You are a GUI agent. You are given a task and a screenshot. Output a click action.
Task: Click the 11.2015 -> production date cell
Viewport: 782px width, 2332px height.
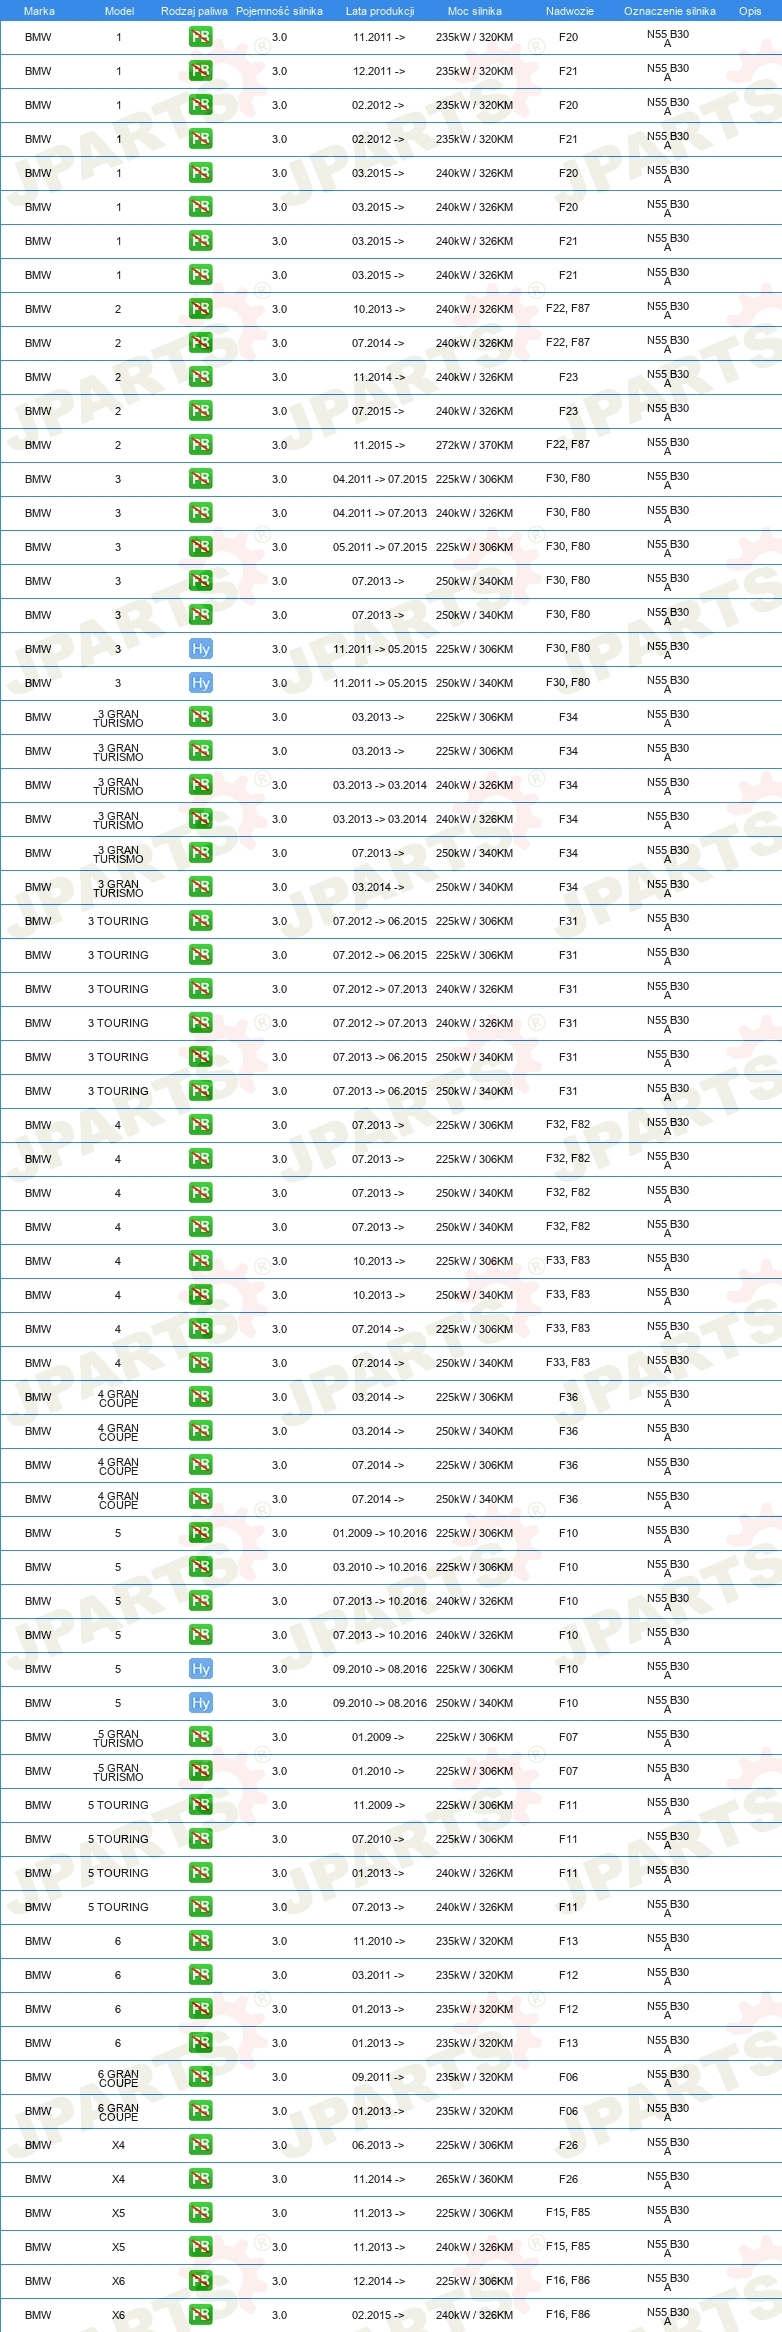(x=379, y=445)
